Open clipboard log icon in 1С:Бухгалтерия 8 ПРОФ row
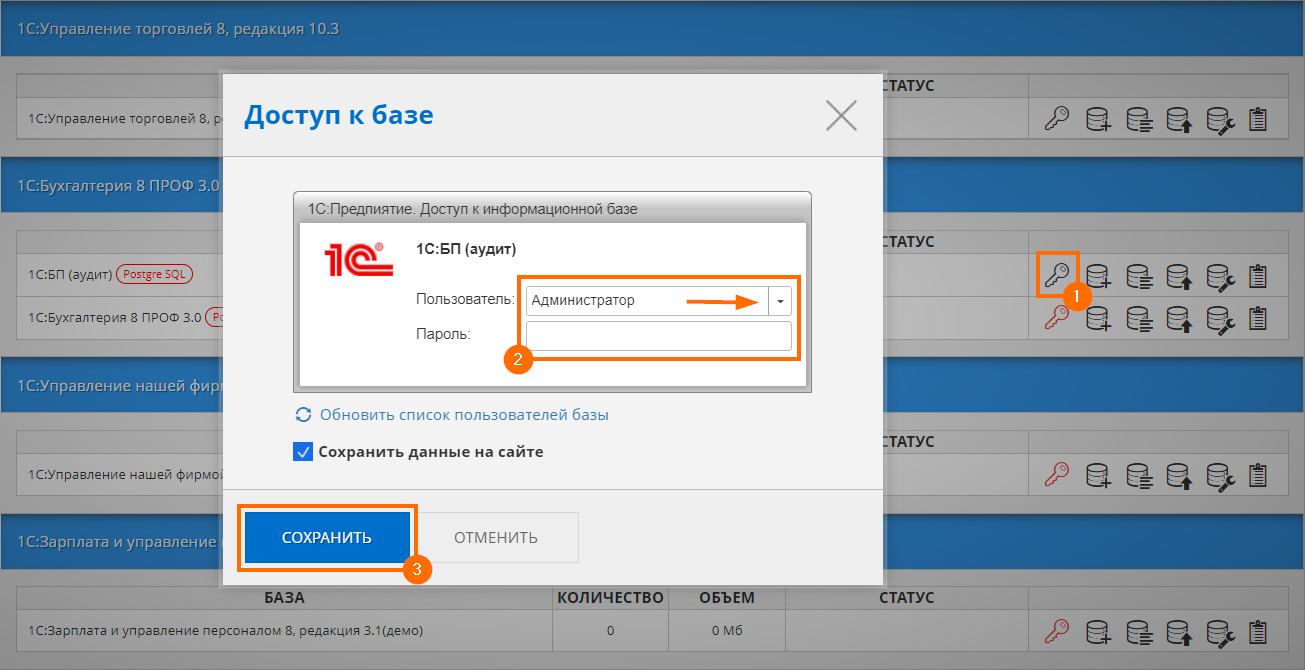Viewport: 1305px width, 670px height. point(1258,318)
